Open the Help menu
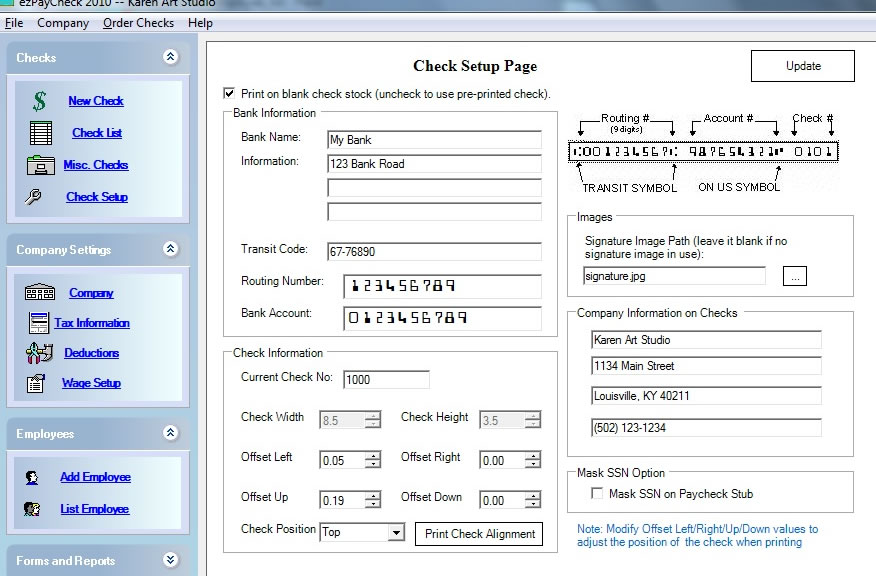This screenshot has height=579, width=876. point(201,23)
